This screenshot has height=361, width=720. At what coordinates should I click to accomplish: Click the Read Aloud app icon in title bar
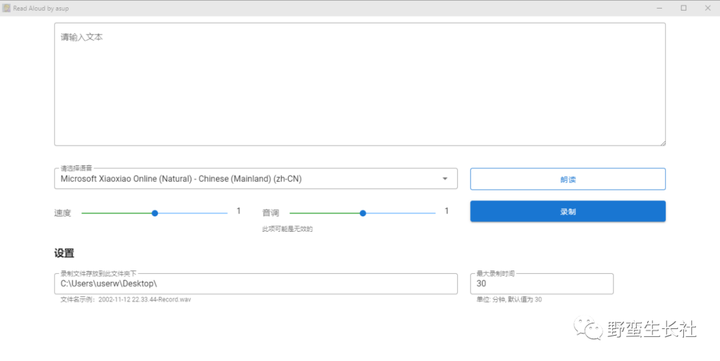coord(6,8)
